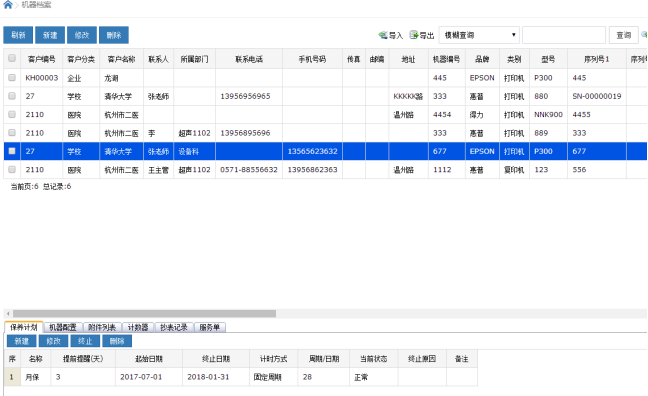Open the 计数器 tab
The height and width of the screenshot is (396, 648).
coord(138,327)
